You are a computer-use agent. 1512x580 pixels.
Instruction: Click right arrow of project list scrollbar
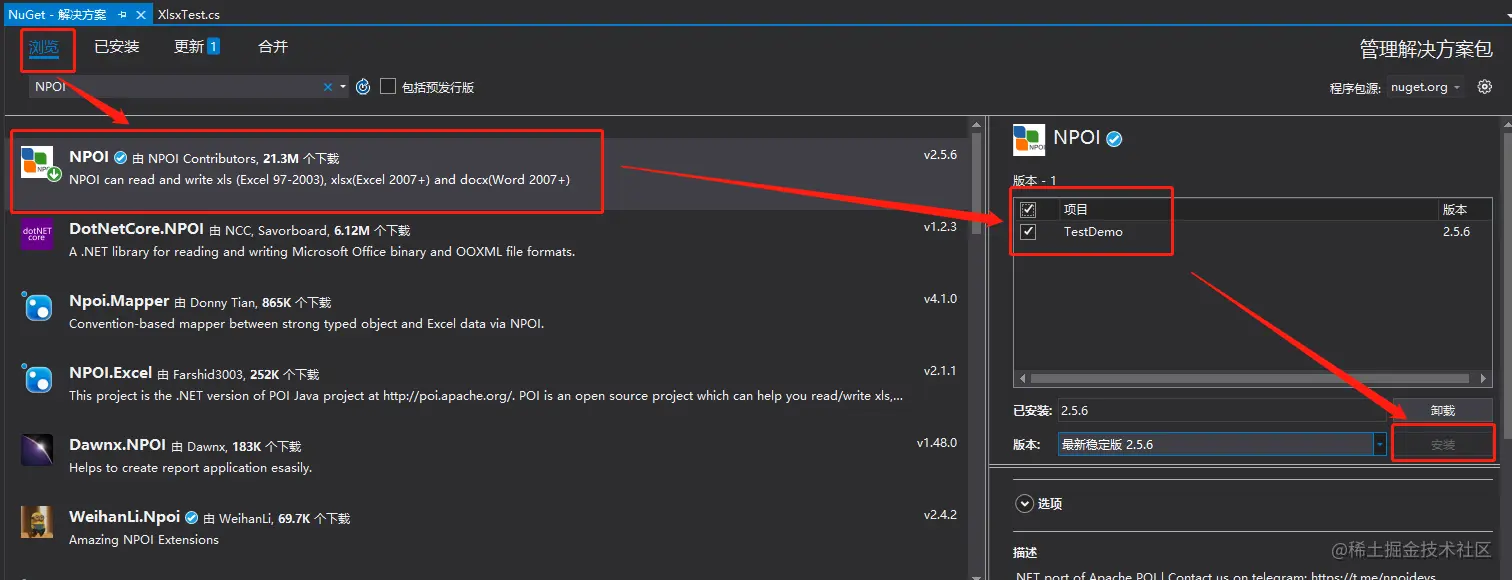pos(1485,379)
